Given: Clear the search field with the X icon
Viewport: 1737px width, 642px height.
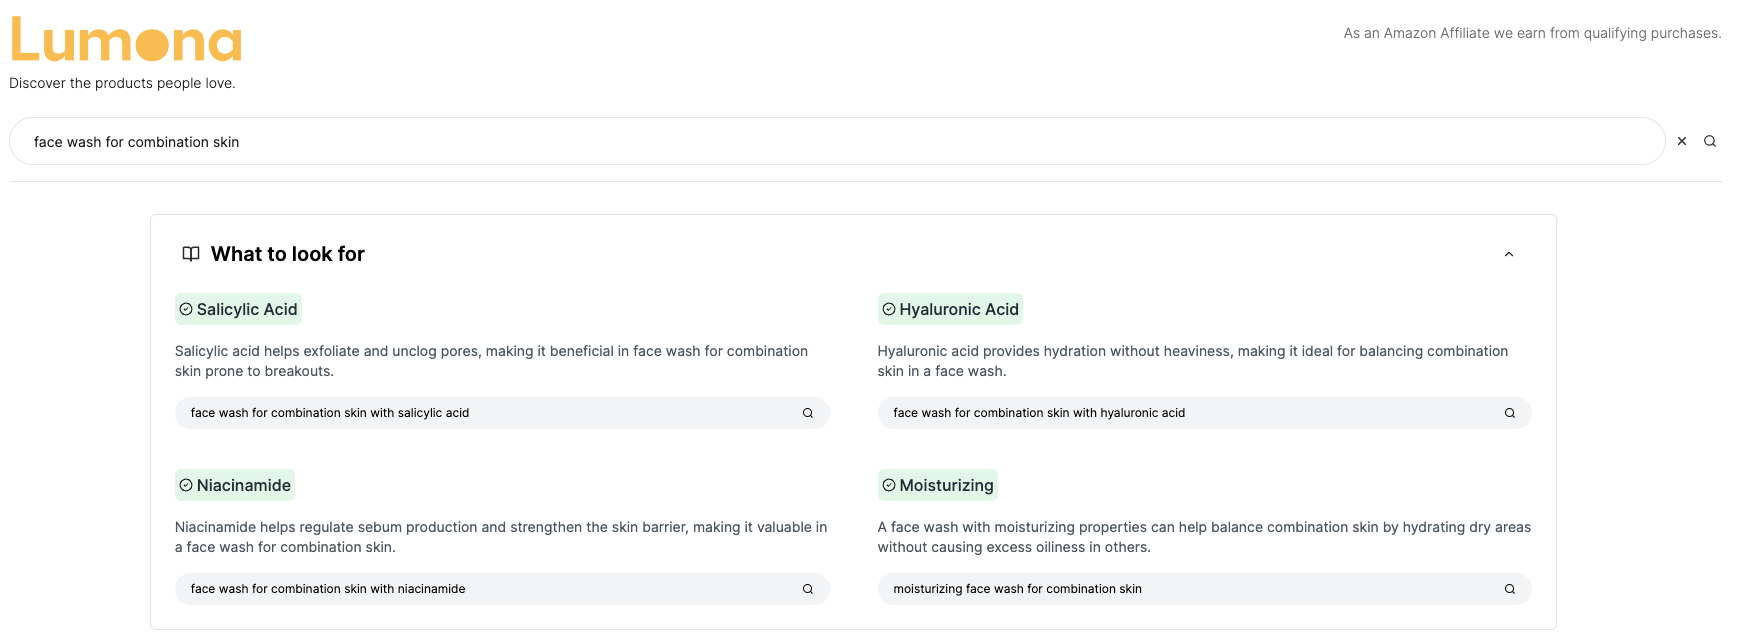Looking at the screenshot, I should tap(1682, 141).
